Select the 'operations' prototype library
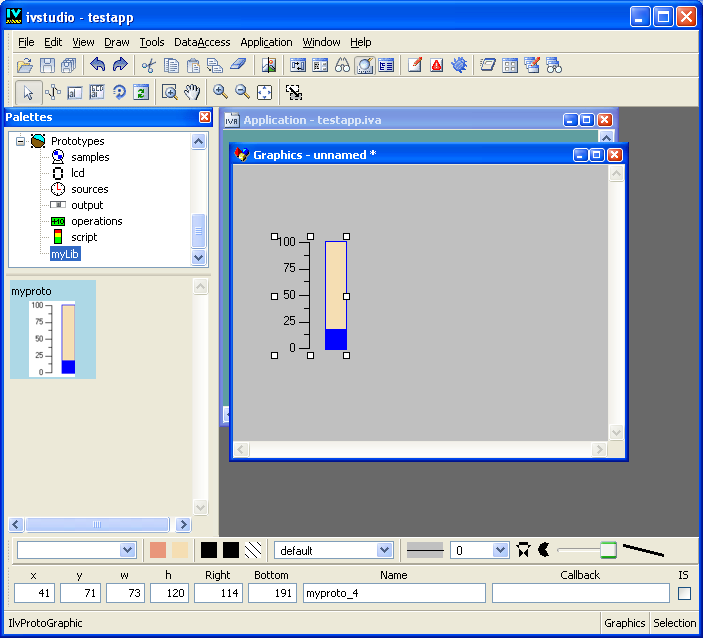The height and width of the screenshot is (638, 703). click(x=96, y=221)
